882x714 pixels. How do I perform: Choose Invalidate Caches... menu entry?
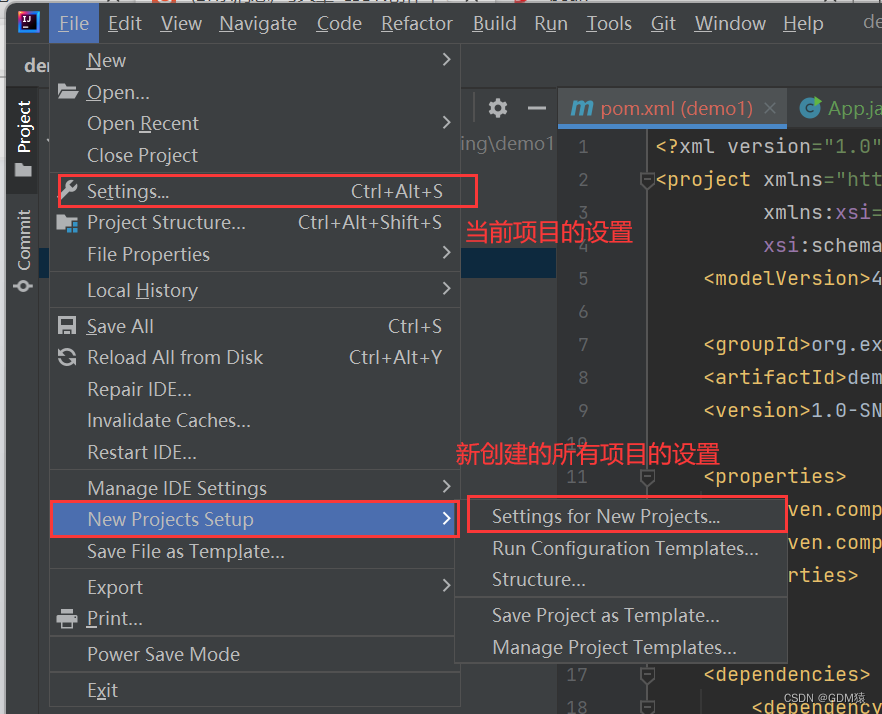point(255,421)
